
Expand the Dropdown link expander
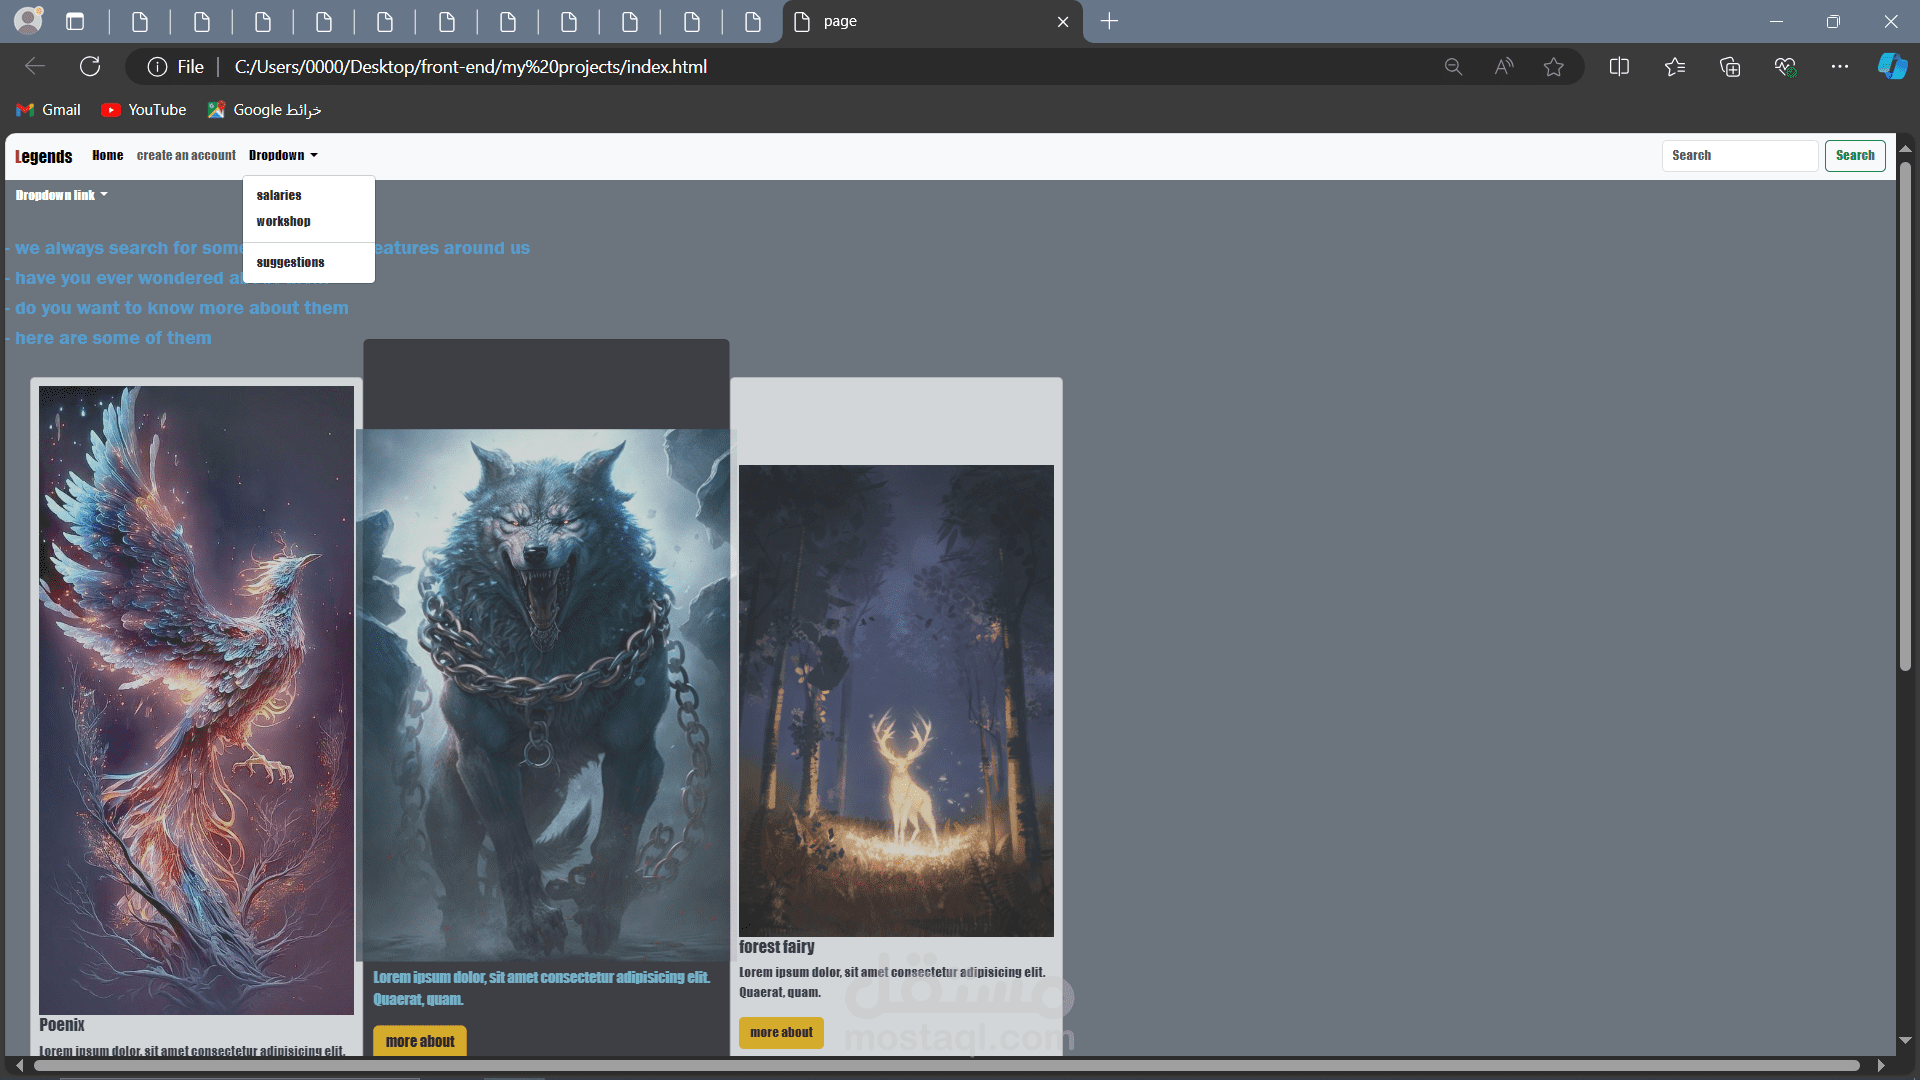pyautogui.click(x=61, y=195)
